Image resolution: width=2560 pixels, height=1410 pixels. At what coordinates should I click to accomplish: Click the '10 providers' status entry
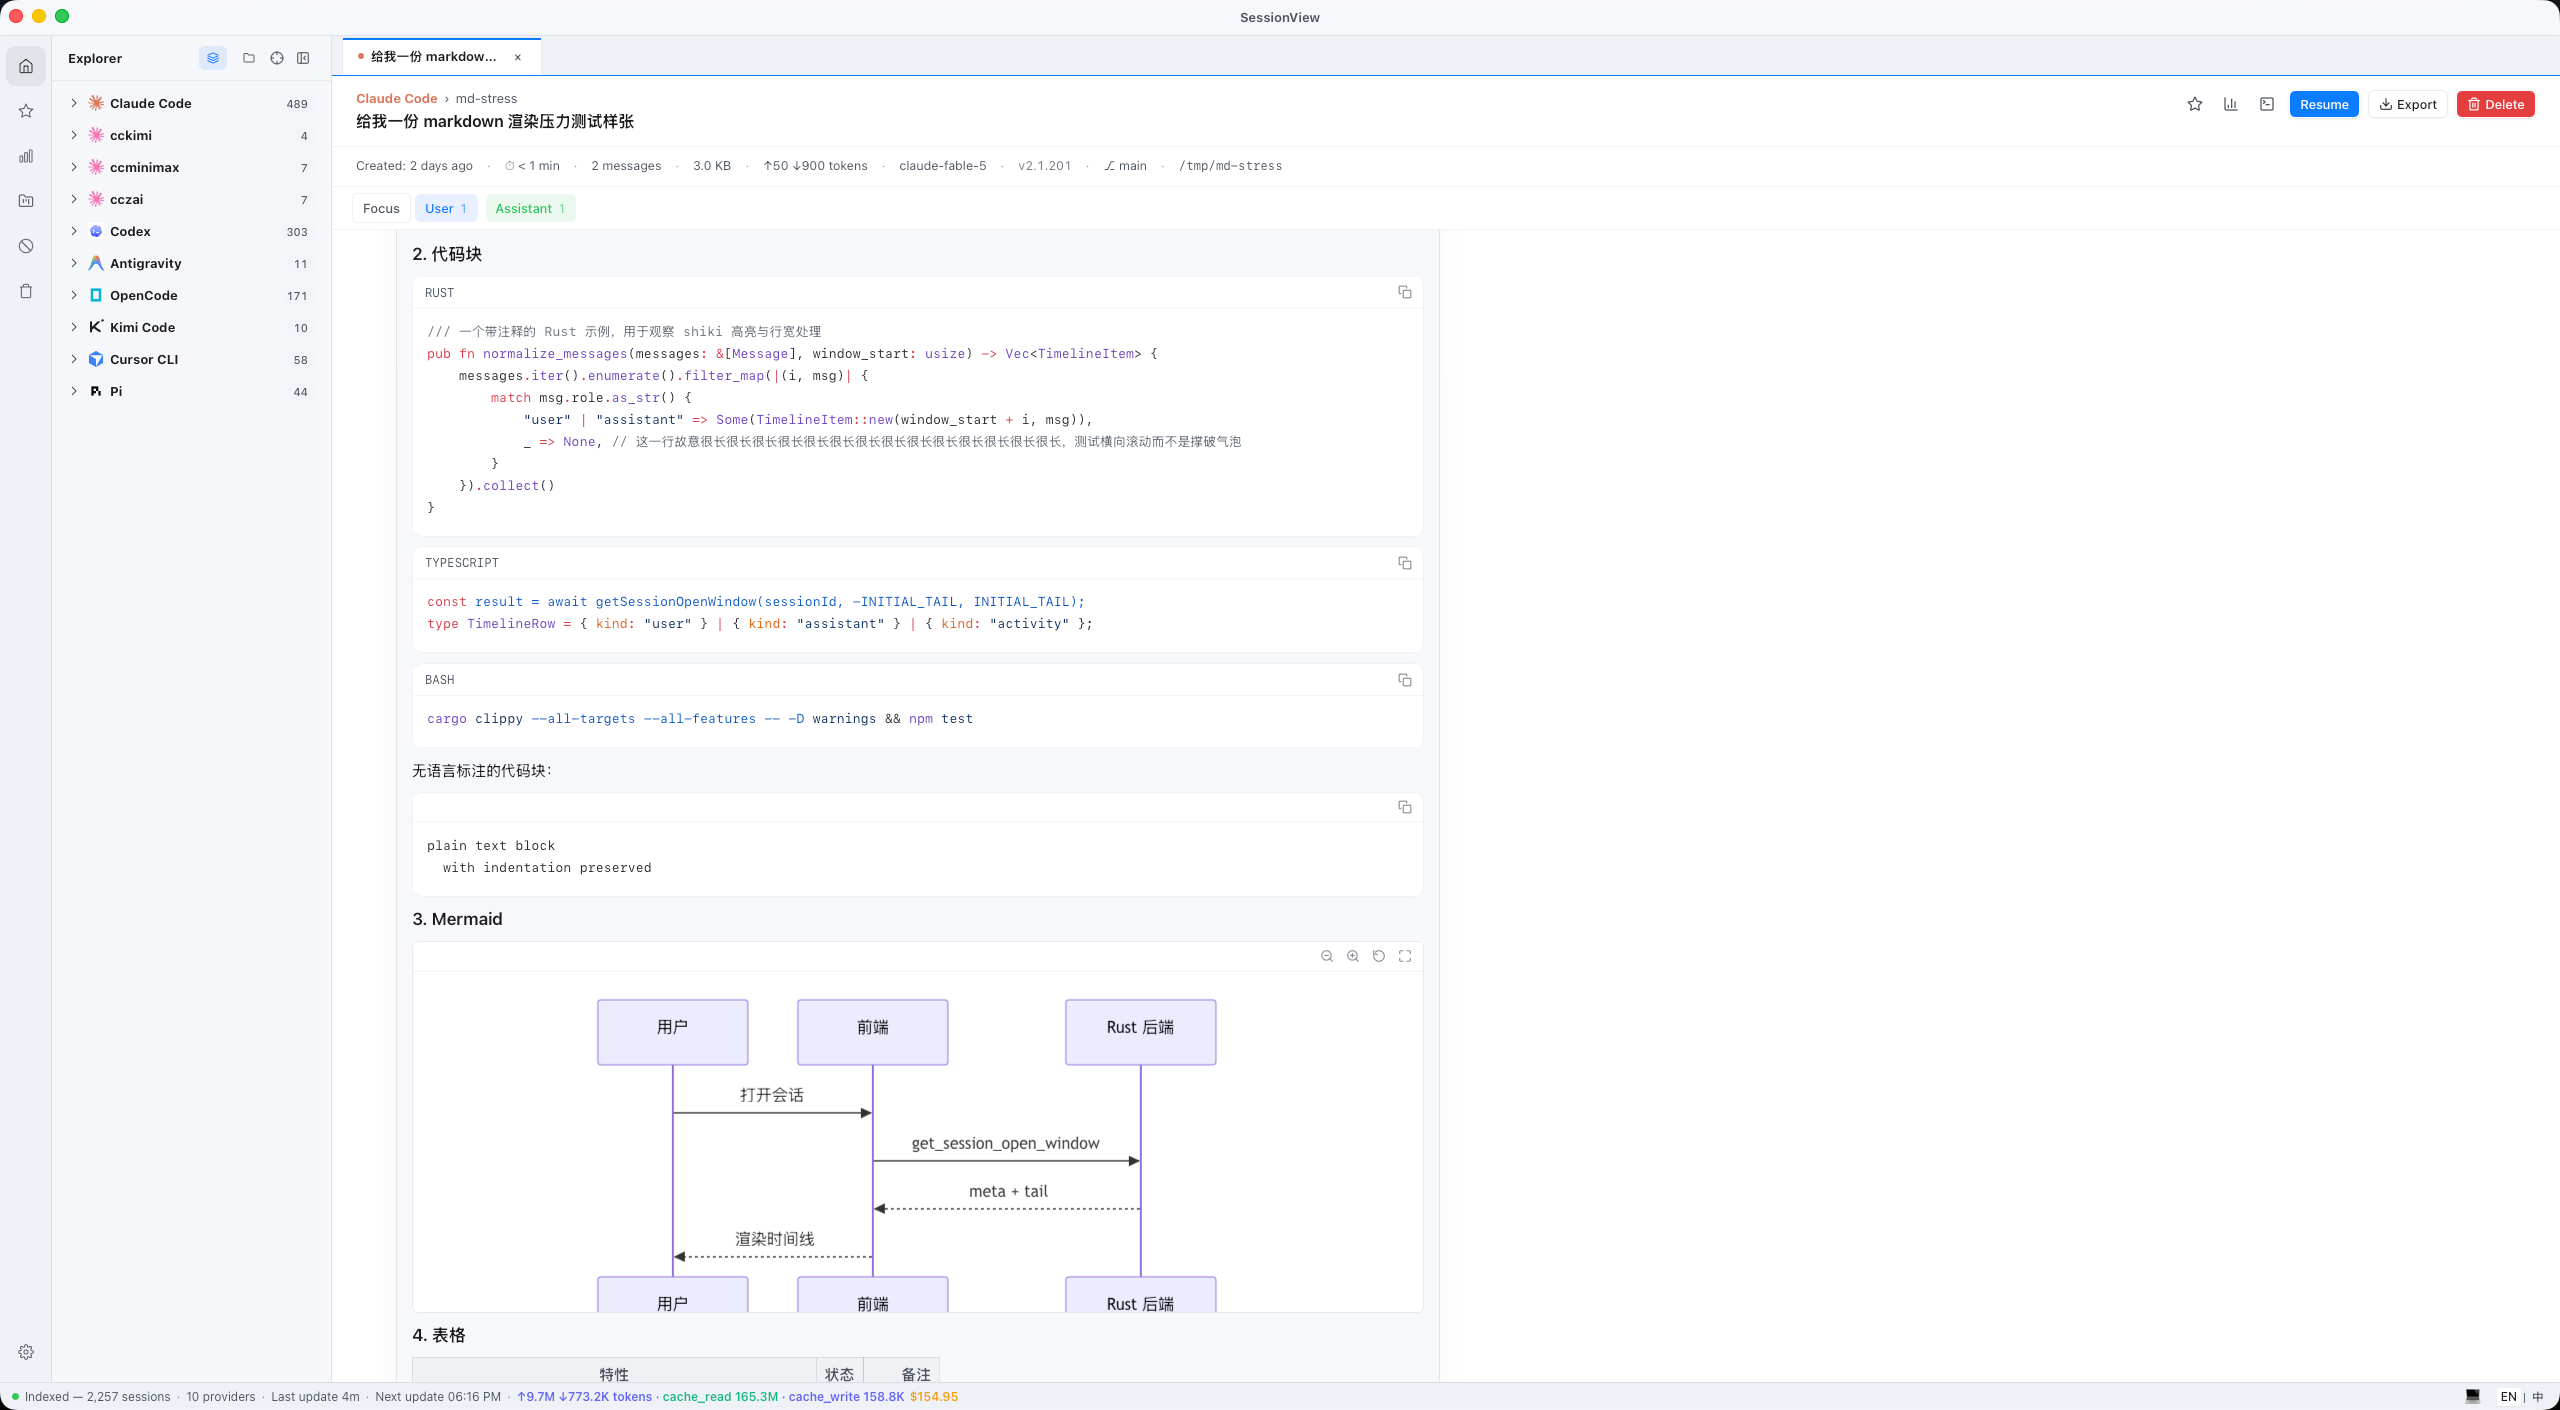tap(220, 1397)
